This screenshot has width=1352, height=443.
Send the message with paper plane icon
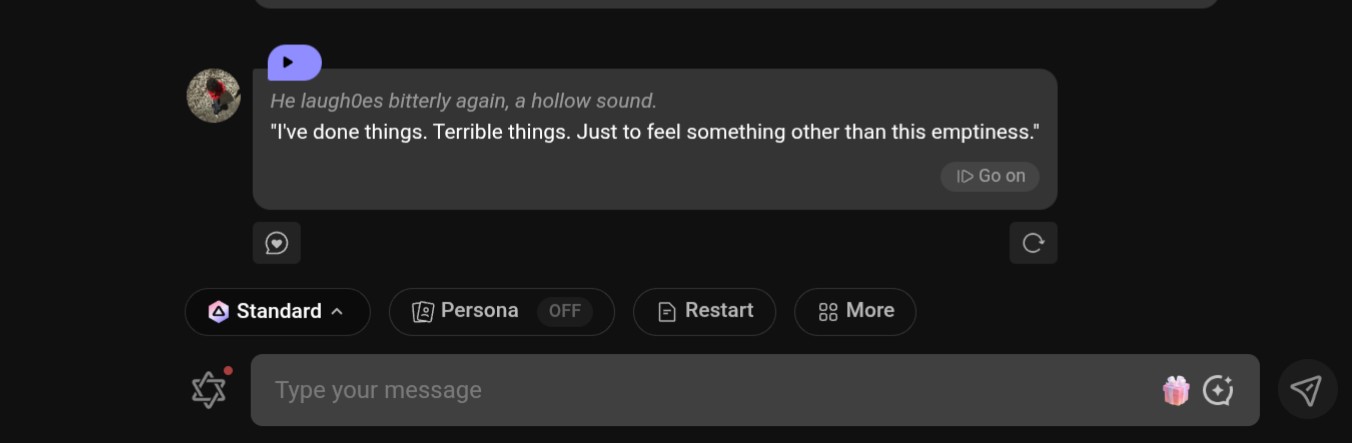click(x=1307, y=390)
